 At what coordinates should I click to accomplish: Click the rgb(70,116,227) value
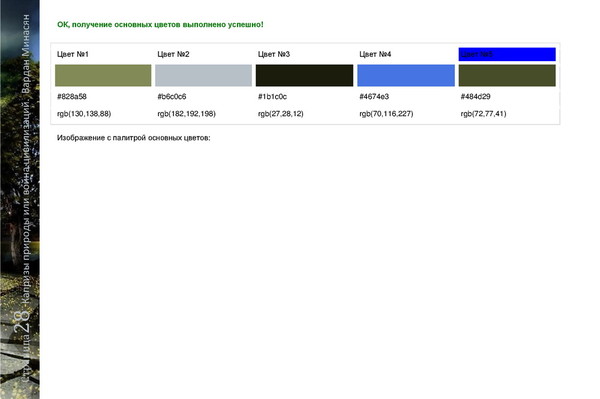[386, 114]
